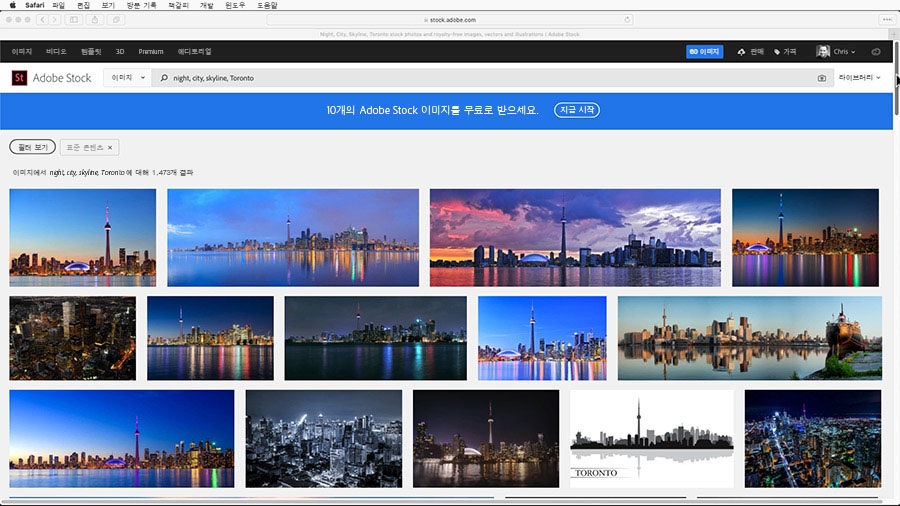Open the 편집 menu
The height and width of the screenshot is (506, 900).
(x=83, y=5)
